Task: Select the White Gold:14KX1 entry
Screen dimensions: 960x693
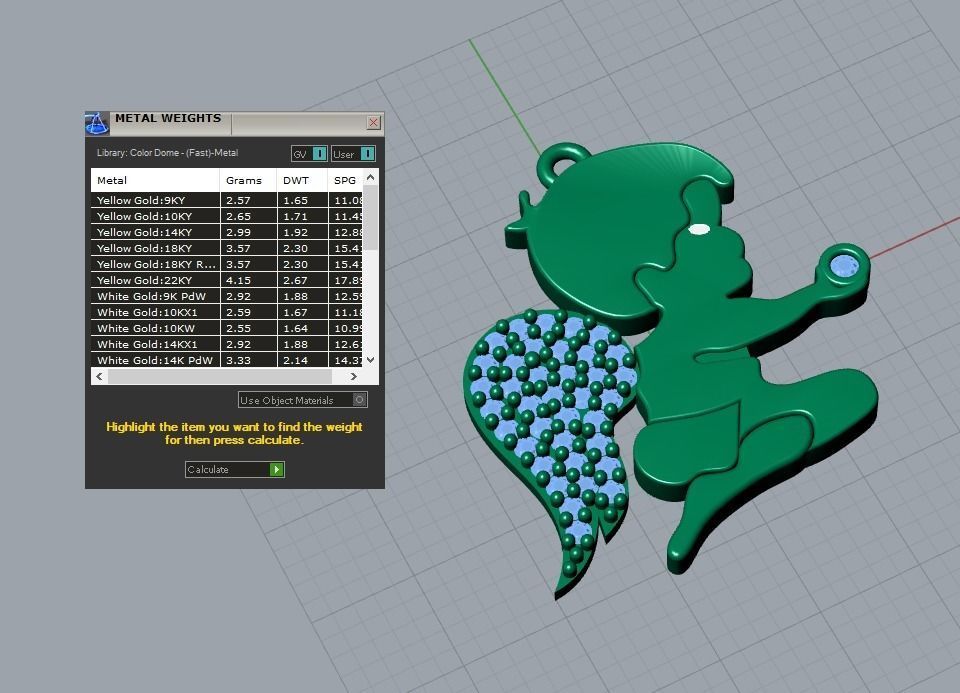Action: click(227, 344)
